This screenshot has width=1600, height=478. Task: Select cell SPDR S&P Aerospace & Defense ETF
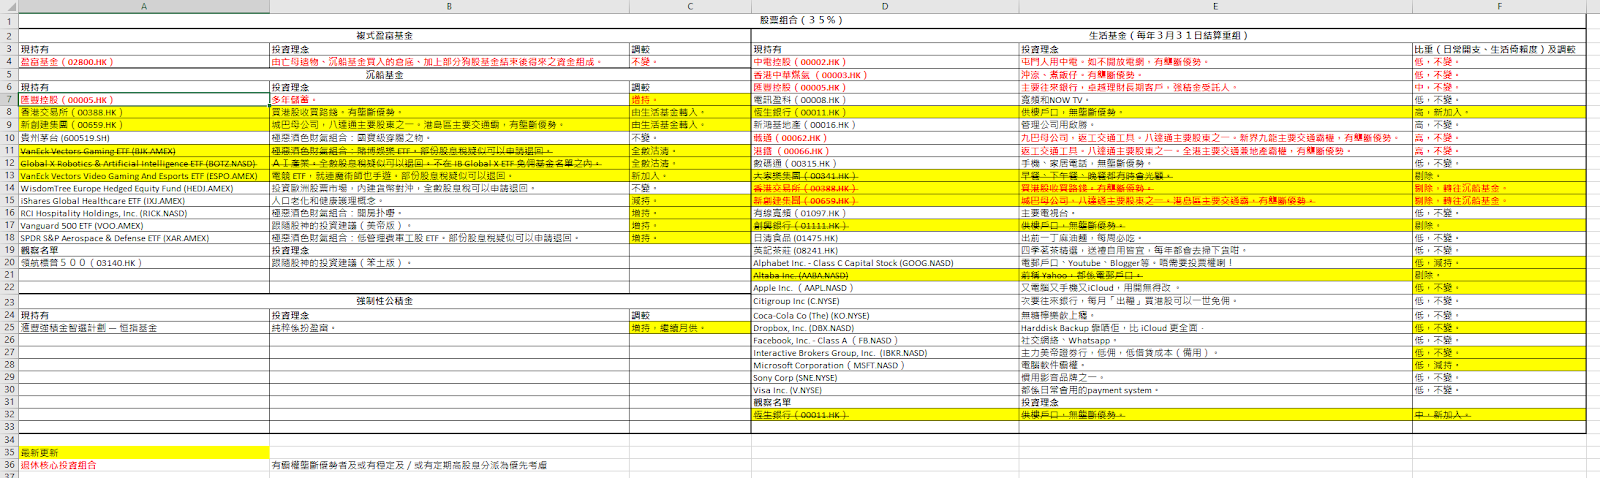144,238
